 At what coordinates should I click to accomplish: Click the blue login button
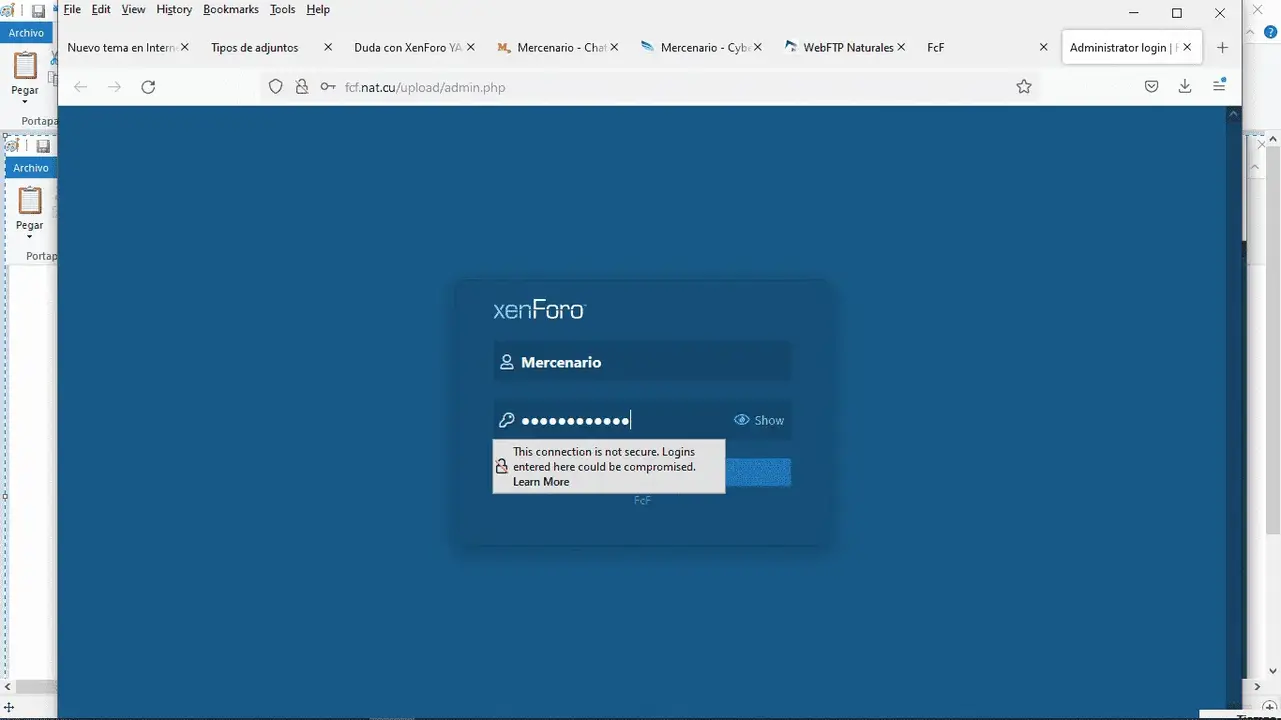tap(758, 472)
